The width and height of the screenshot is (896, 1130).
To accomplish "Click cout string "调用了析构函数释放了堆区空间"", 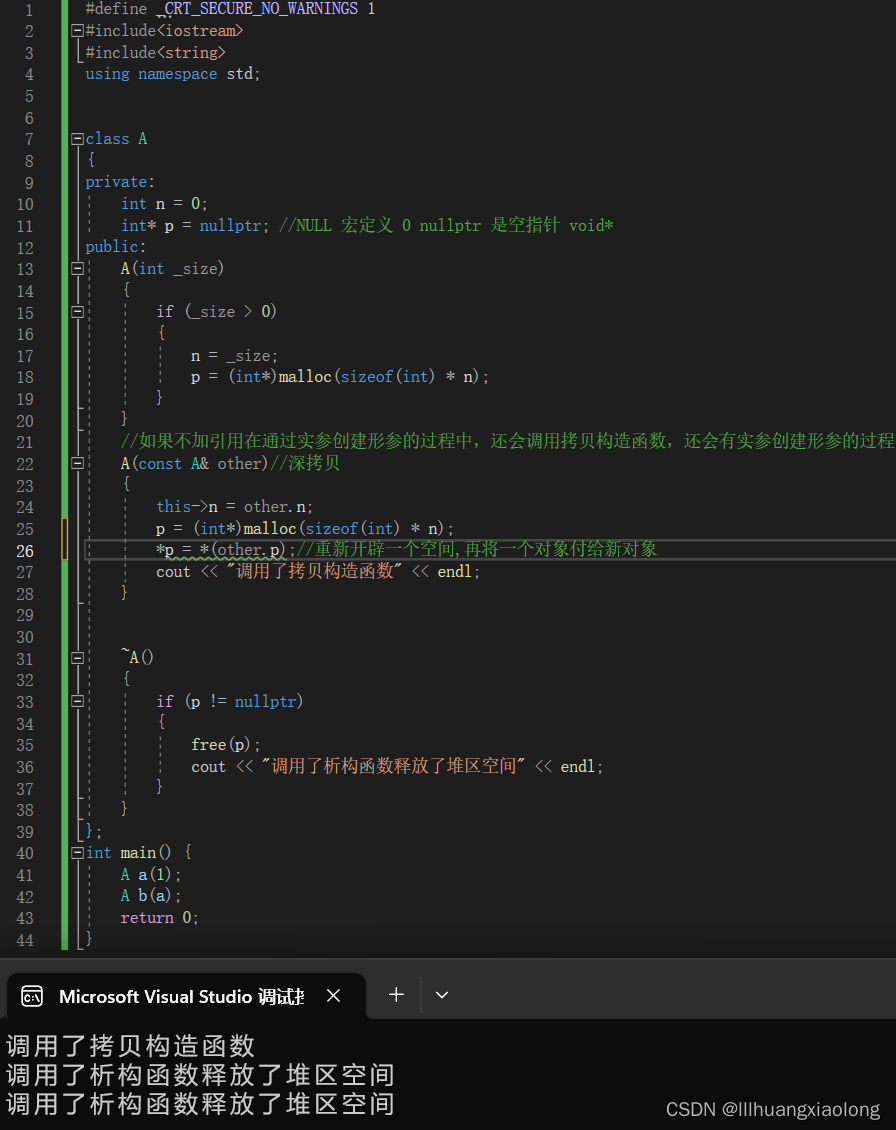I will pyautogui.click(x=394, y=766).
